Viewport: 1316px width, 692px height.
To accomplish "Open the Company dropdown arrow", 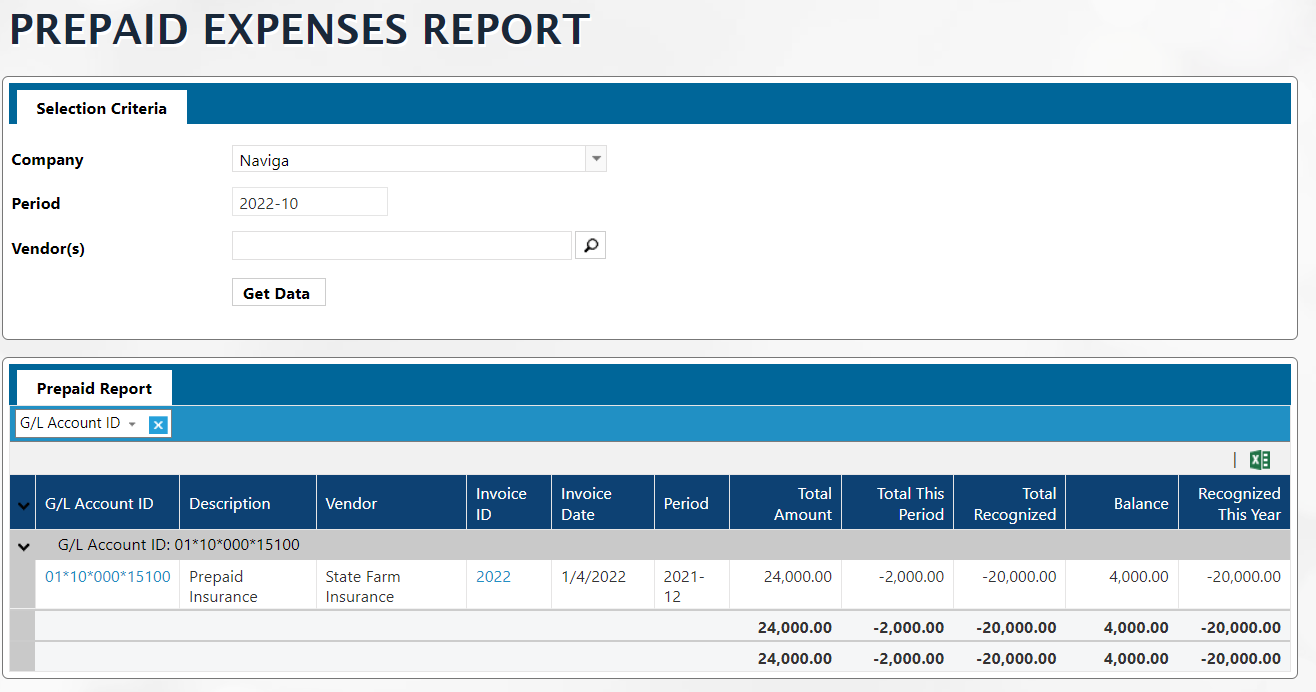I will tap(596, 159).
